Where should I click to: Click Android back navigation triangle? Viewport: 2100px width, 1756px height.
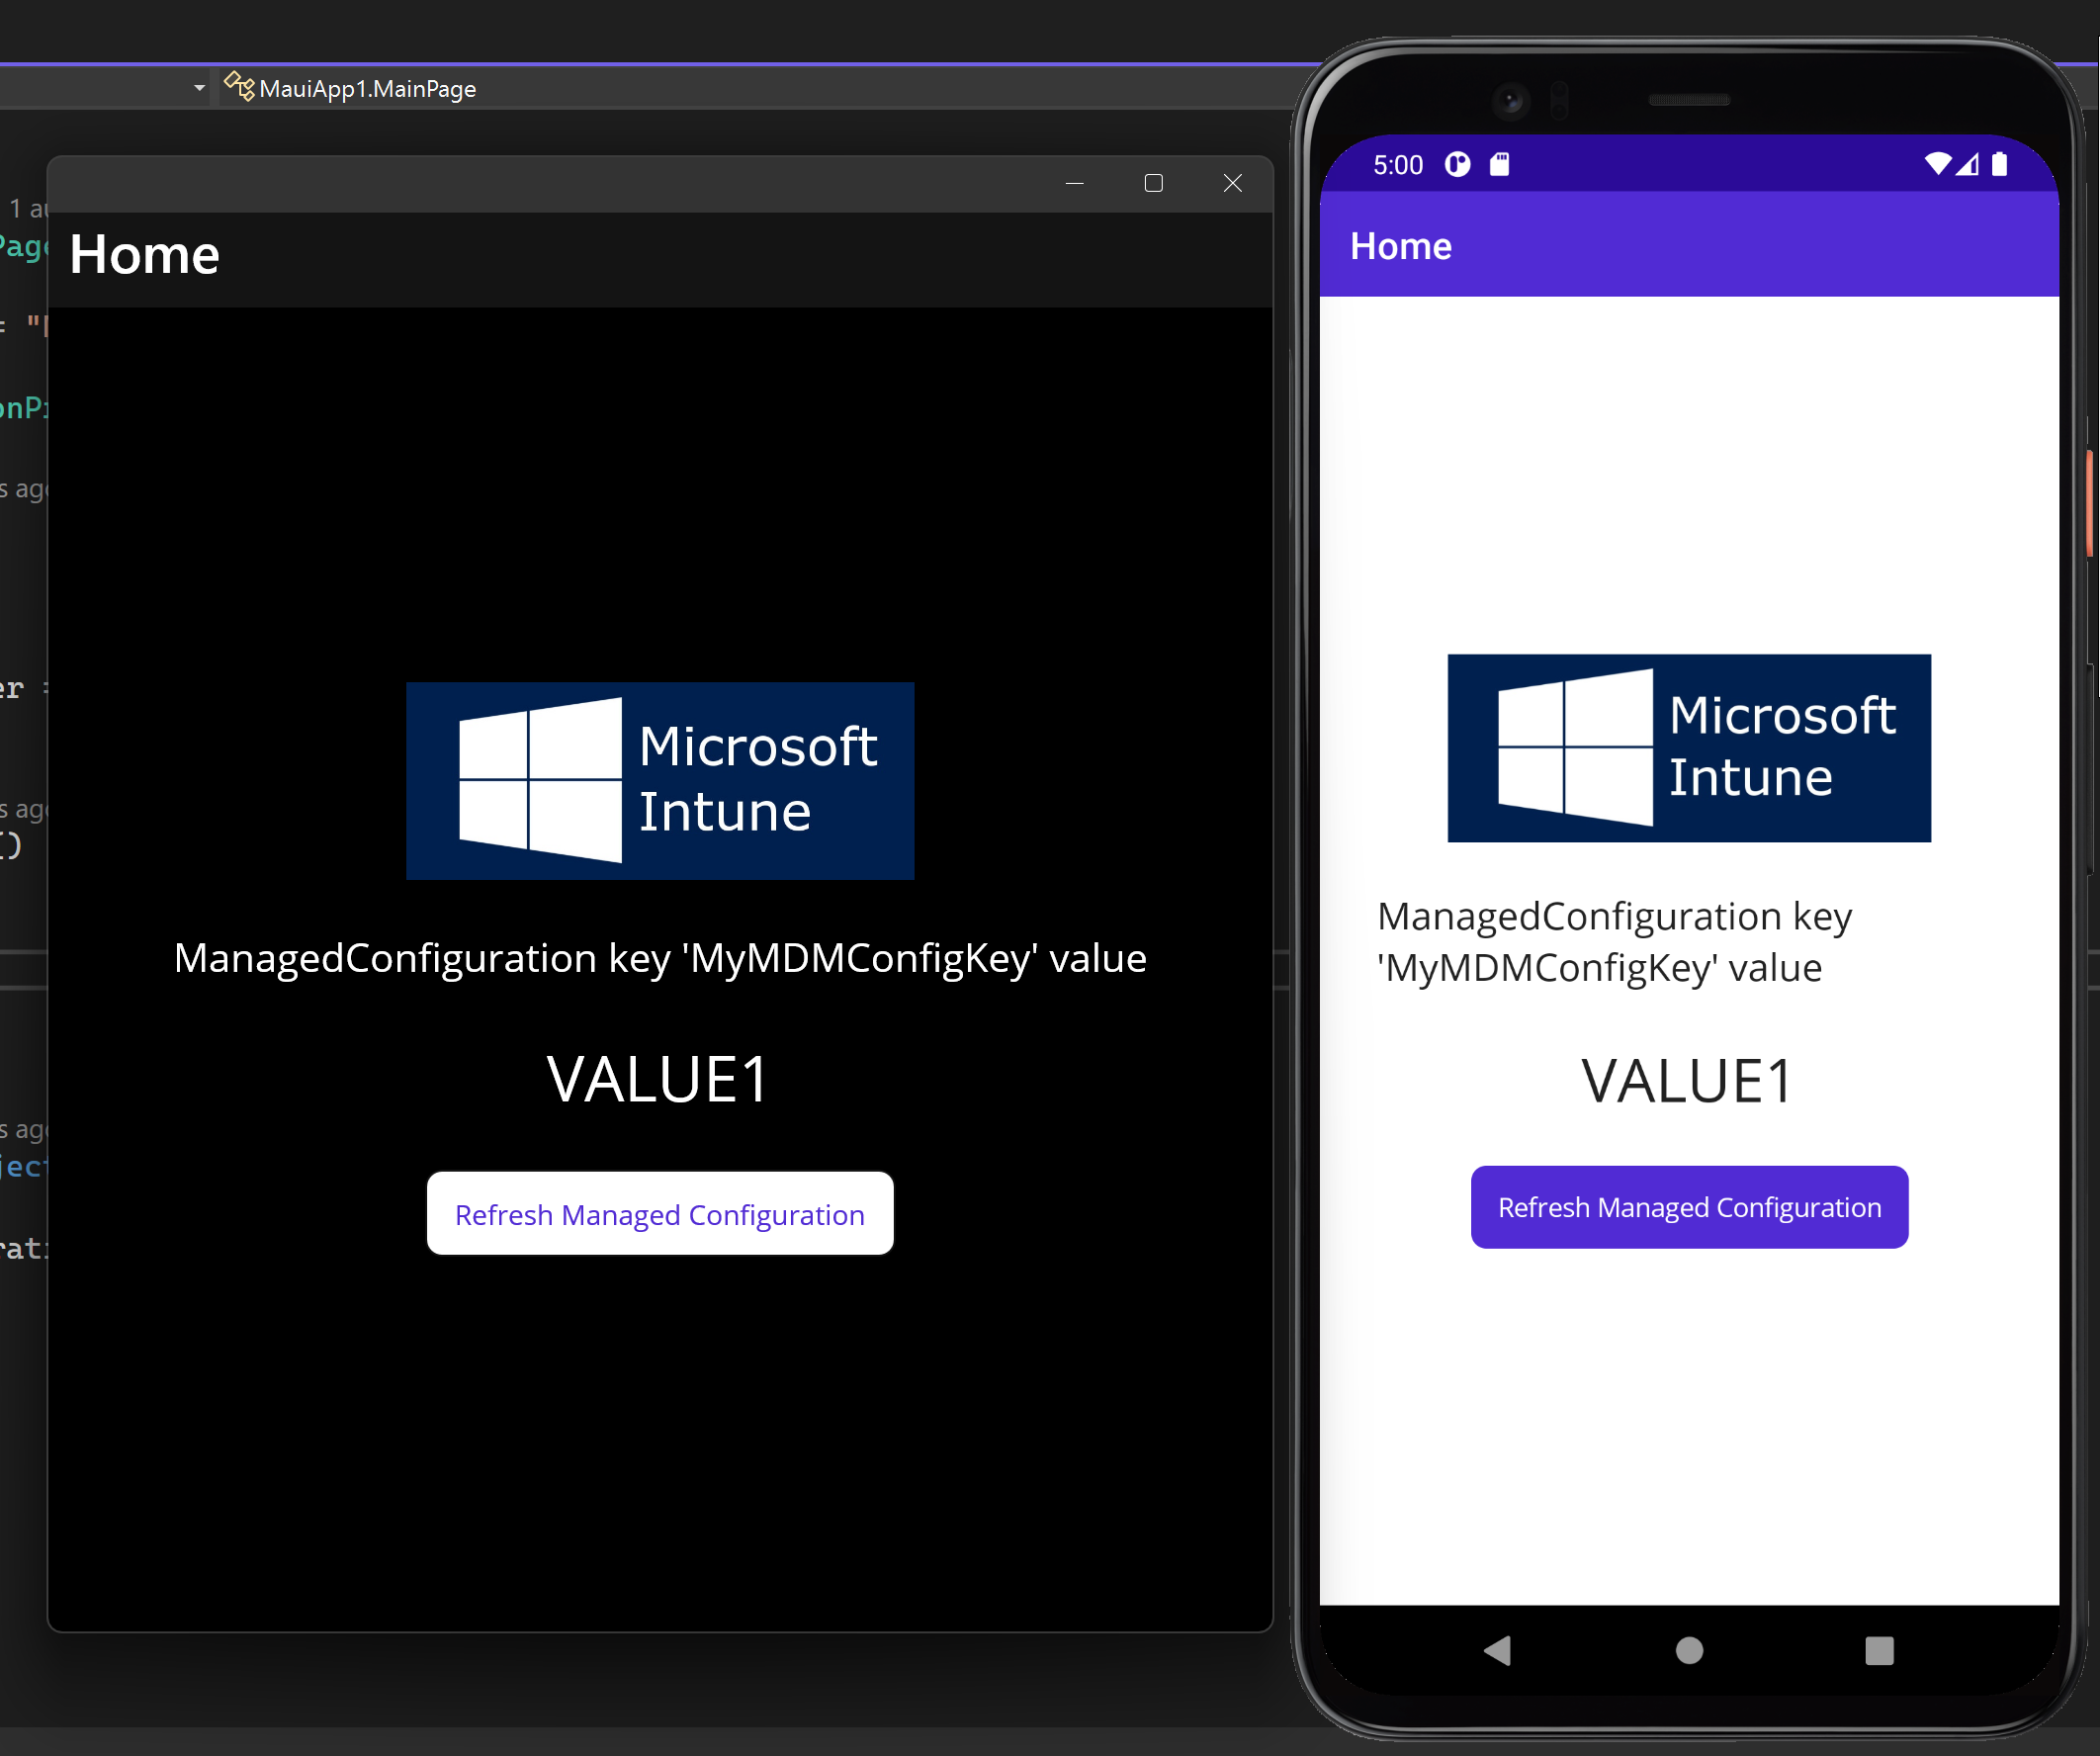point(1497,1650)
